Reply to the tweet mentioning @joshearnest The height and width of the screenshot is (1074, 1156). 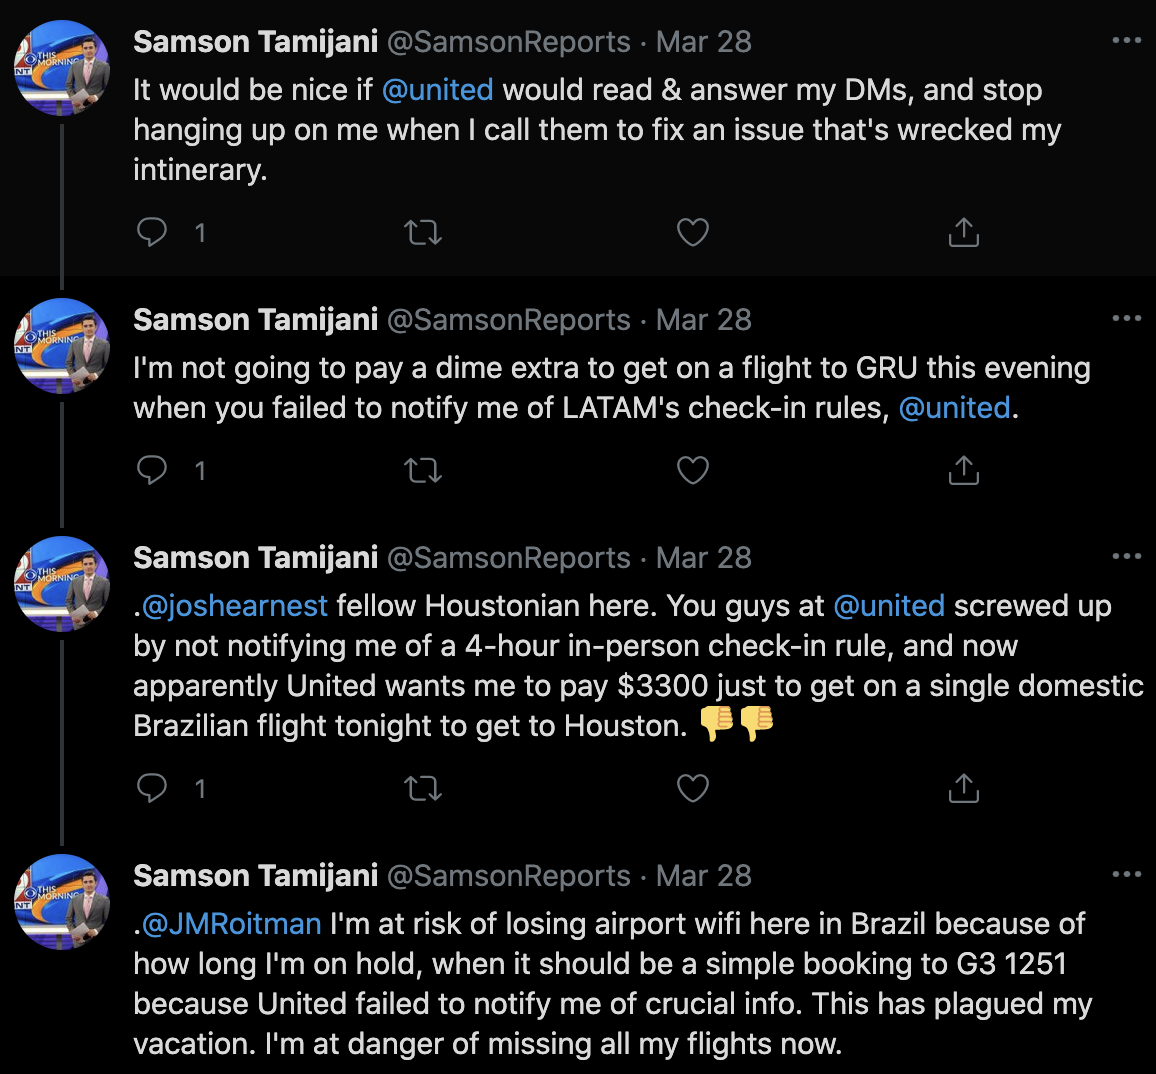[152, 788]
